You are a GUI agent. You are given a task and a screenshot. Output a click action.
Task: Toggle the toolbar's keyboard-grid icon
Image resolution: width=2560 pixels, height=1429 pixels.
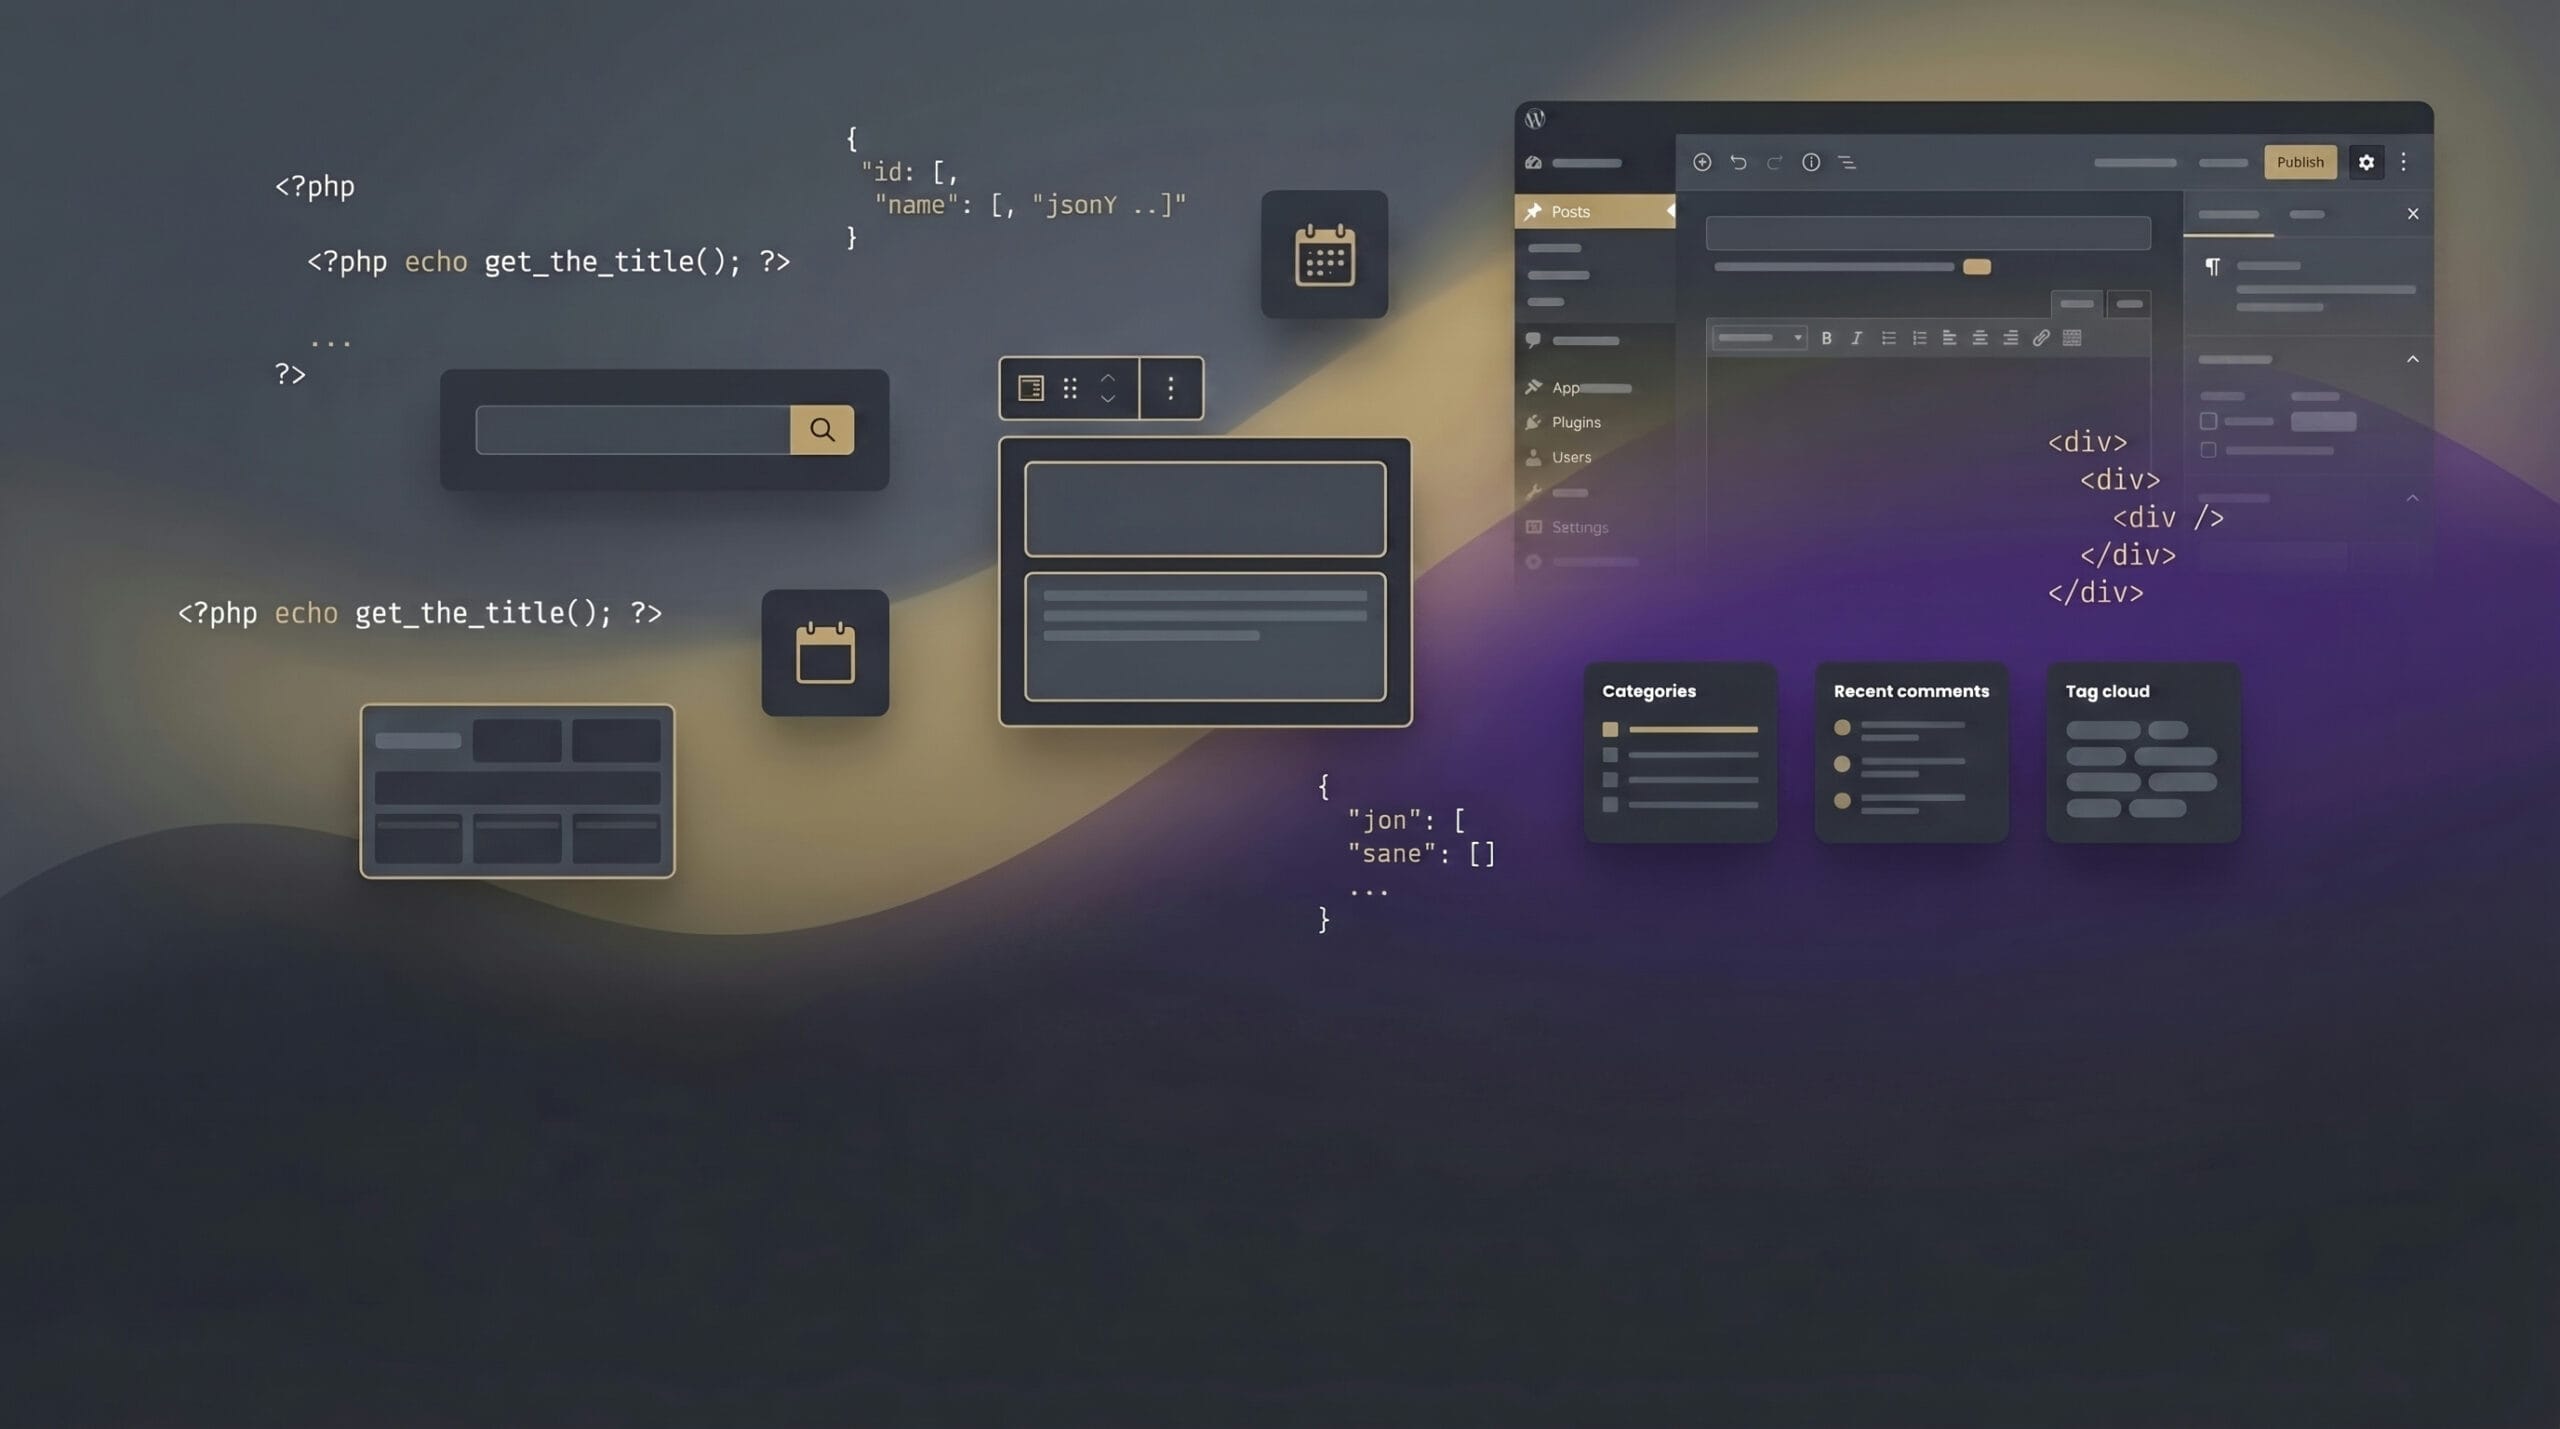[2072, 338]
